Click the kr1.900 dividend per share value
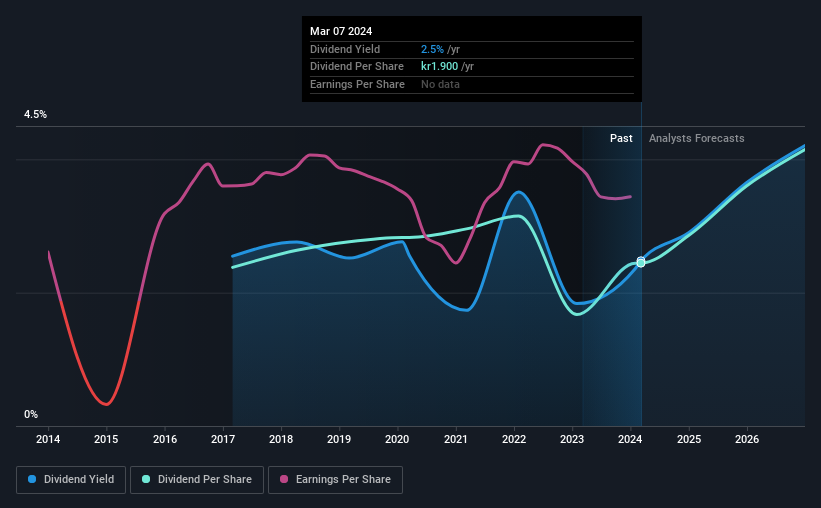Image resolution: width=821 pixels, height=508 pixels. click(439, 67)
